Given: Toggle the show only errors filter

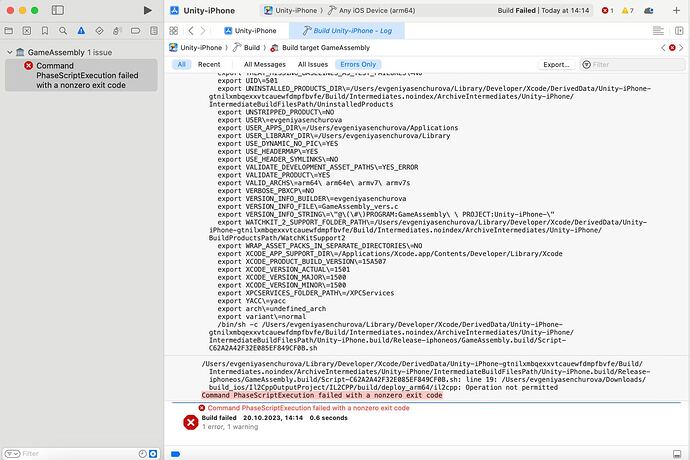Looking at the screenshot, I should [x=153, y=453].
